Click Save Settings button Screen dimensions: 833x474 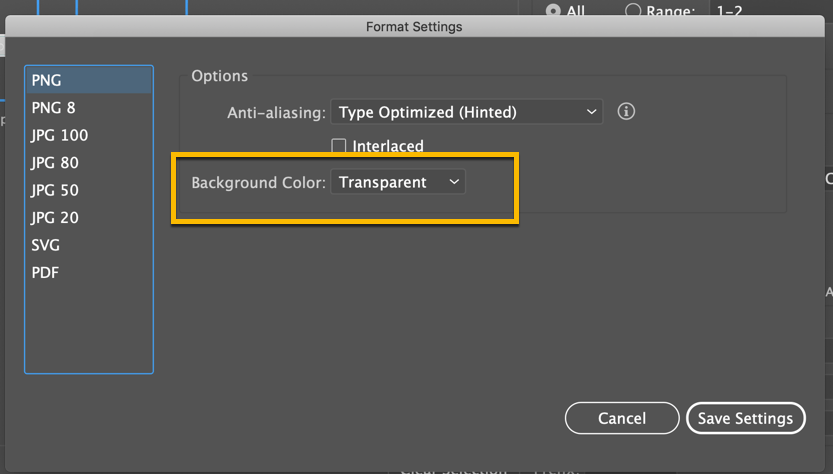point(745,418)
